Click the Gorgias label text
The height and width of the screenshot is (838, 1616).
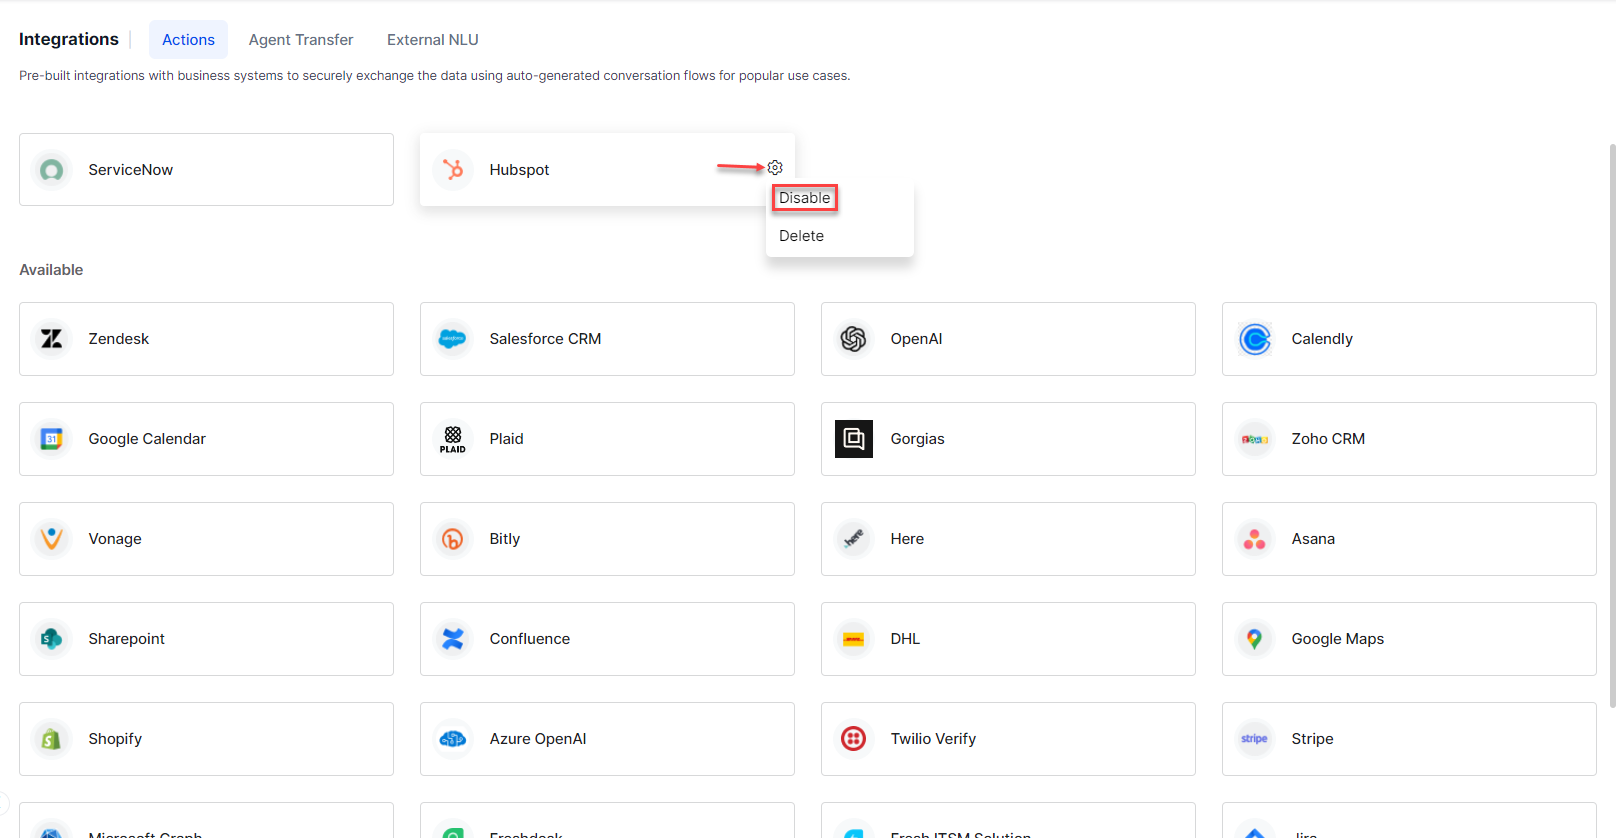(x=917, y=439)
